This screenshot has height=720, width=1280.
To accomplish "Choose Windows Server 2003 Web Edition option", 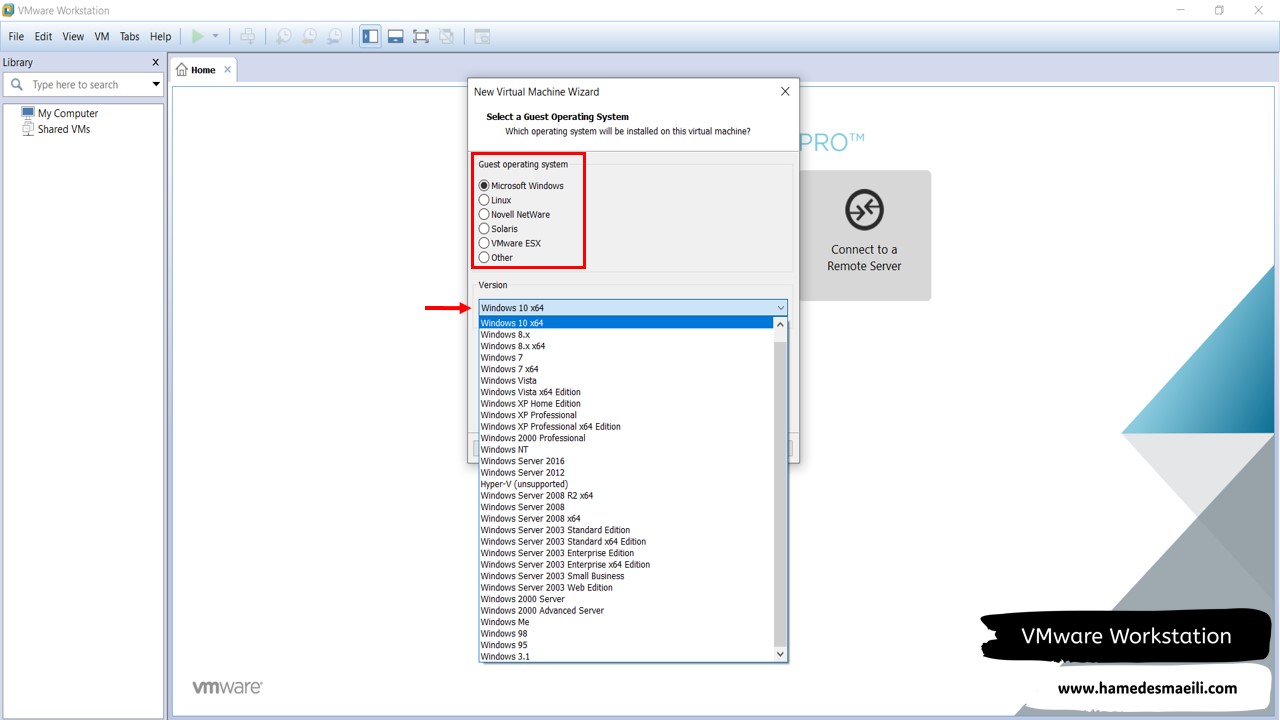I will 626,588.
